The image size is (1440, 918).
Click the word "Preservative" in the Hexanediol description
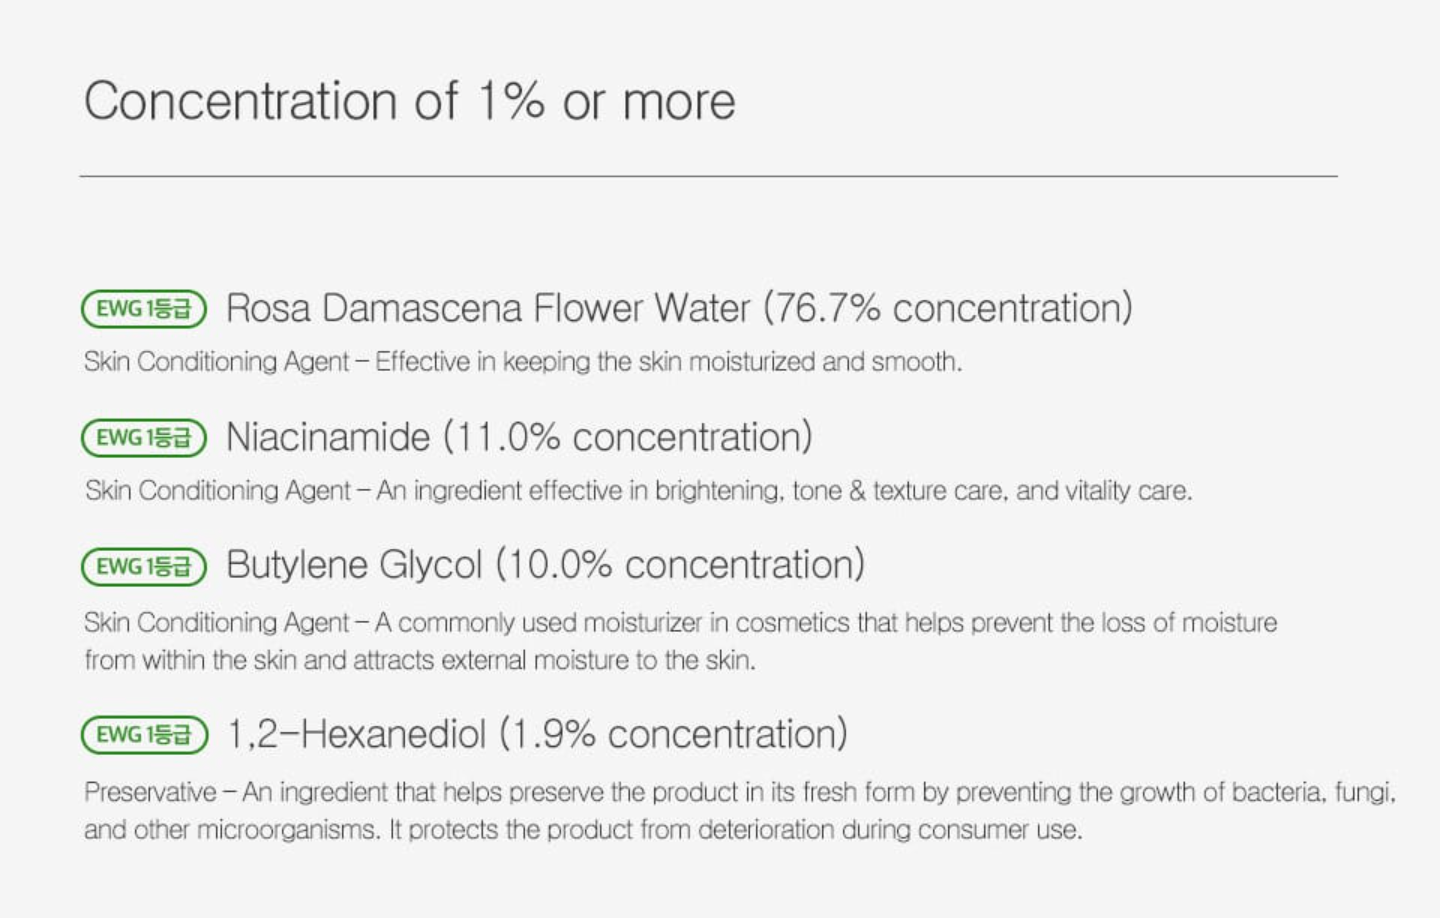(x=150, y=793)
